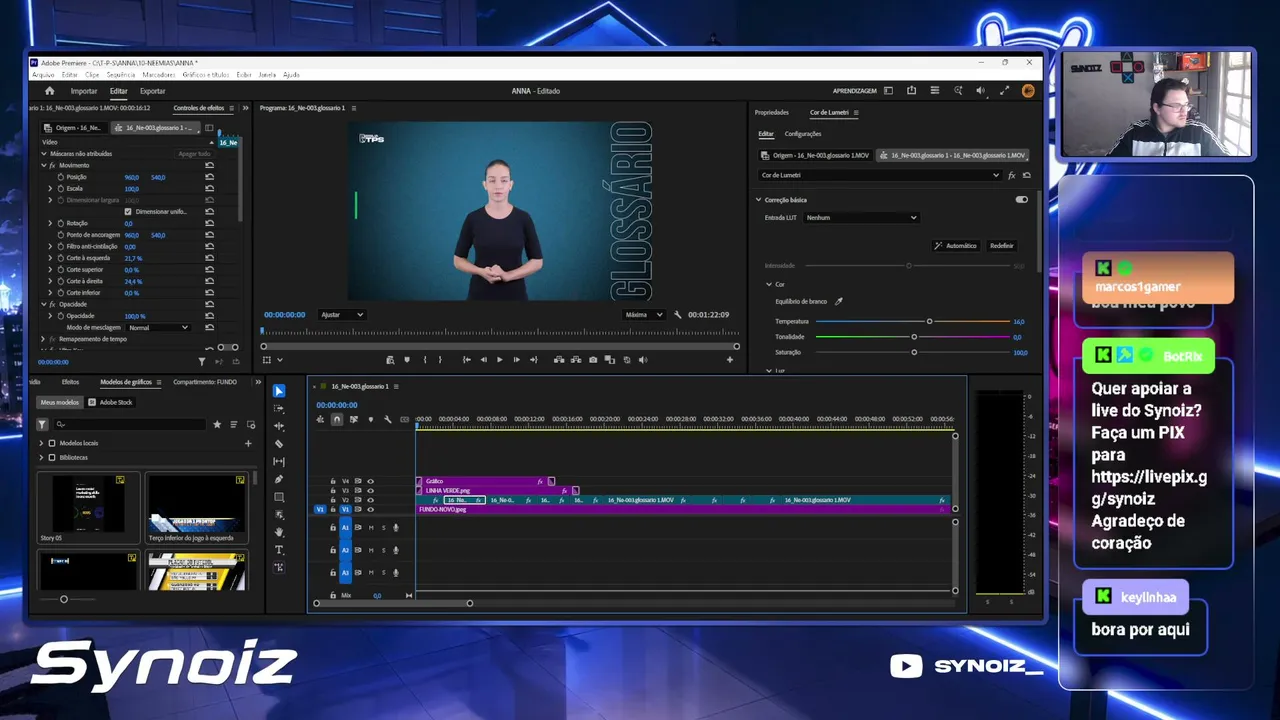Adjust the Temperatura slider handle
Screen dimensions: 1280x720
[929, 321]
